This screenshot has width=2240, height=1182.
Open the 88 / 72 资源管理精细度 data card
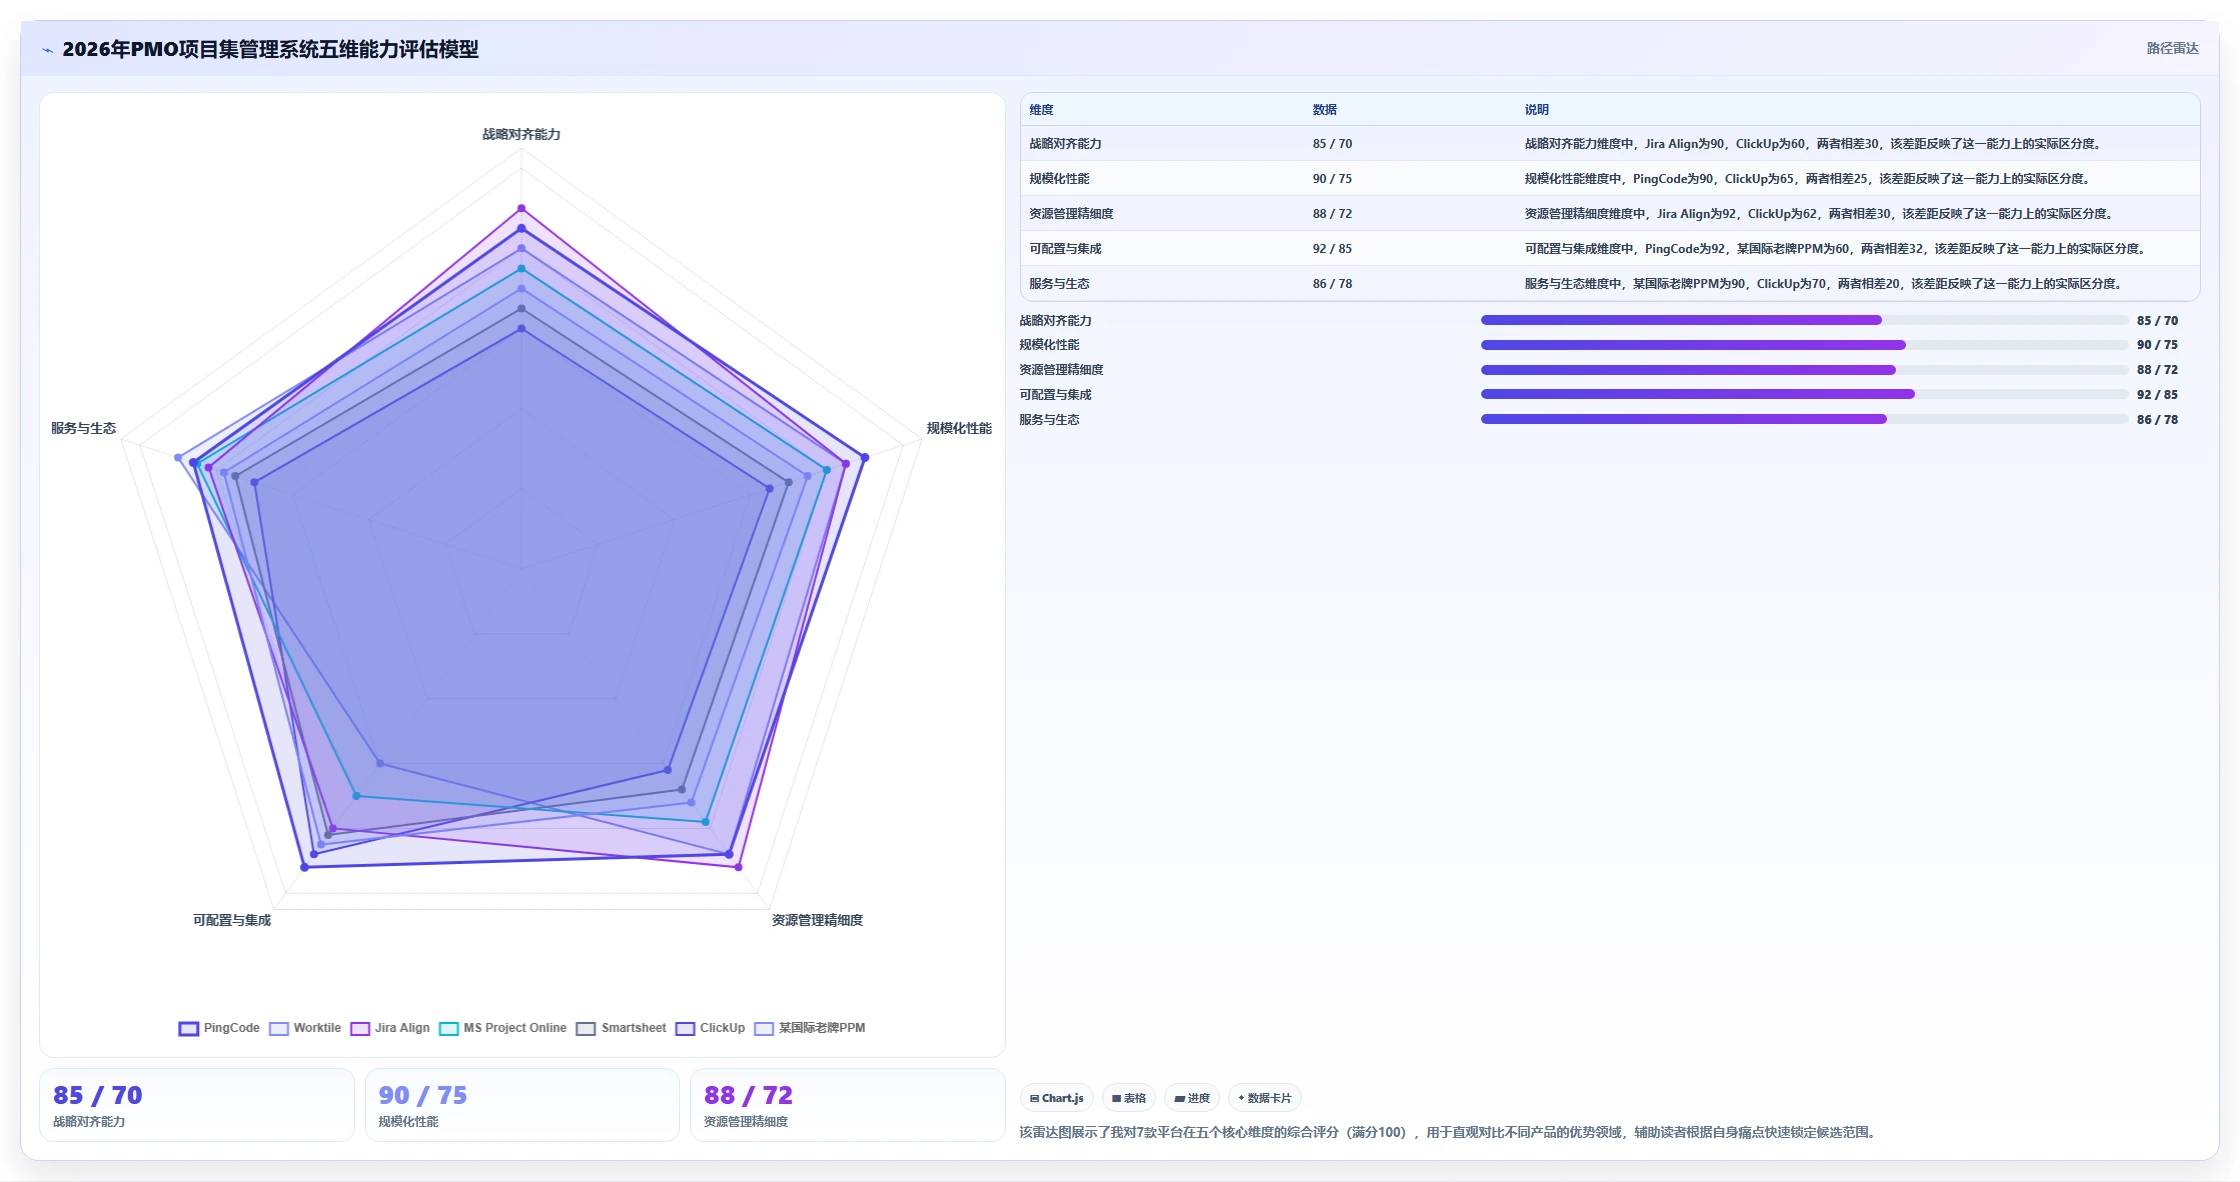(x=848, y=1105)
